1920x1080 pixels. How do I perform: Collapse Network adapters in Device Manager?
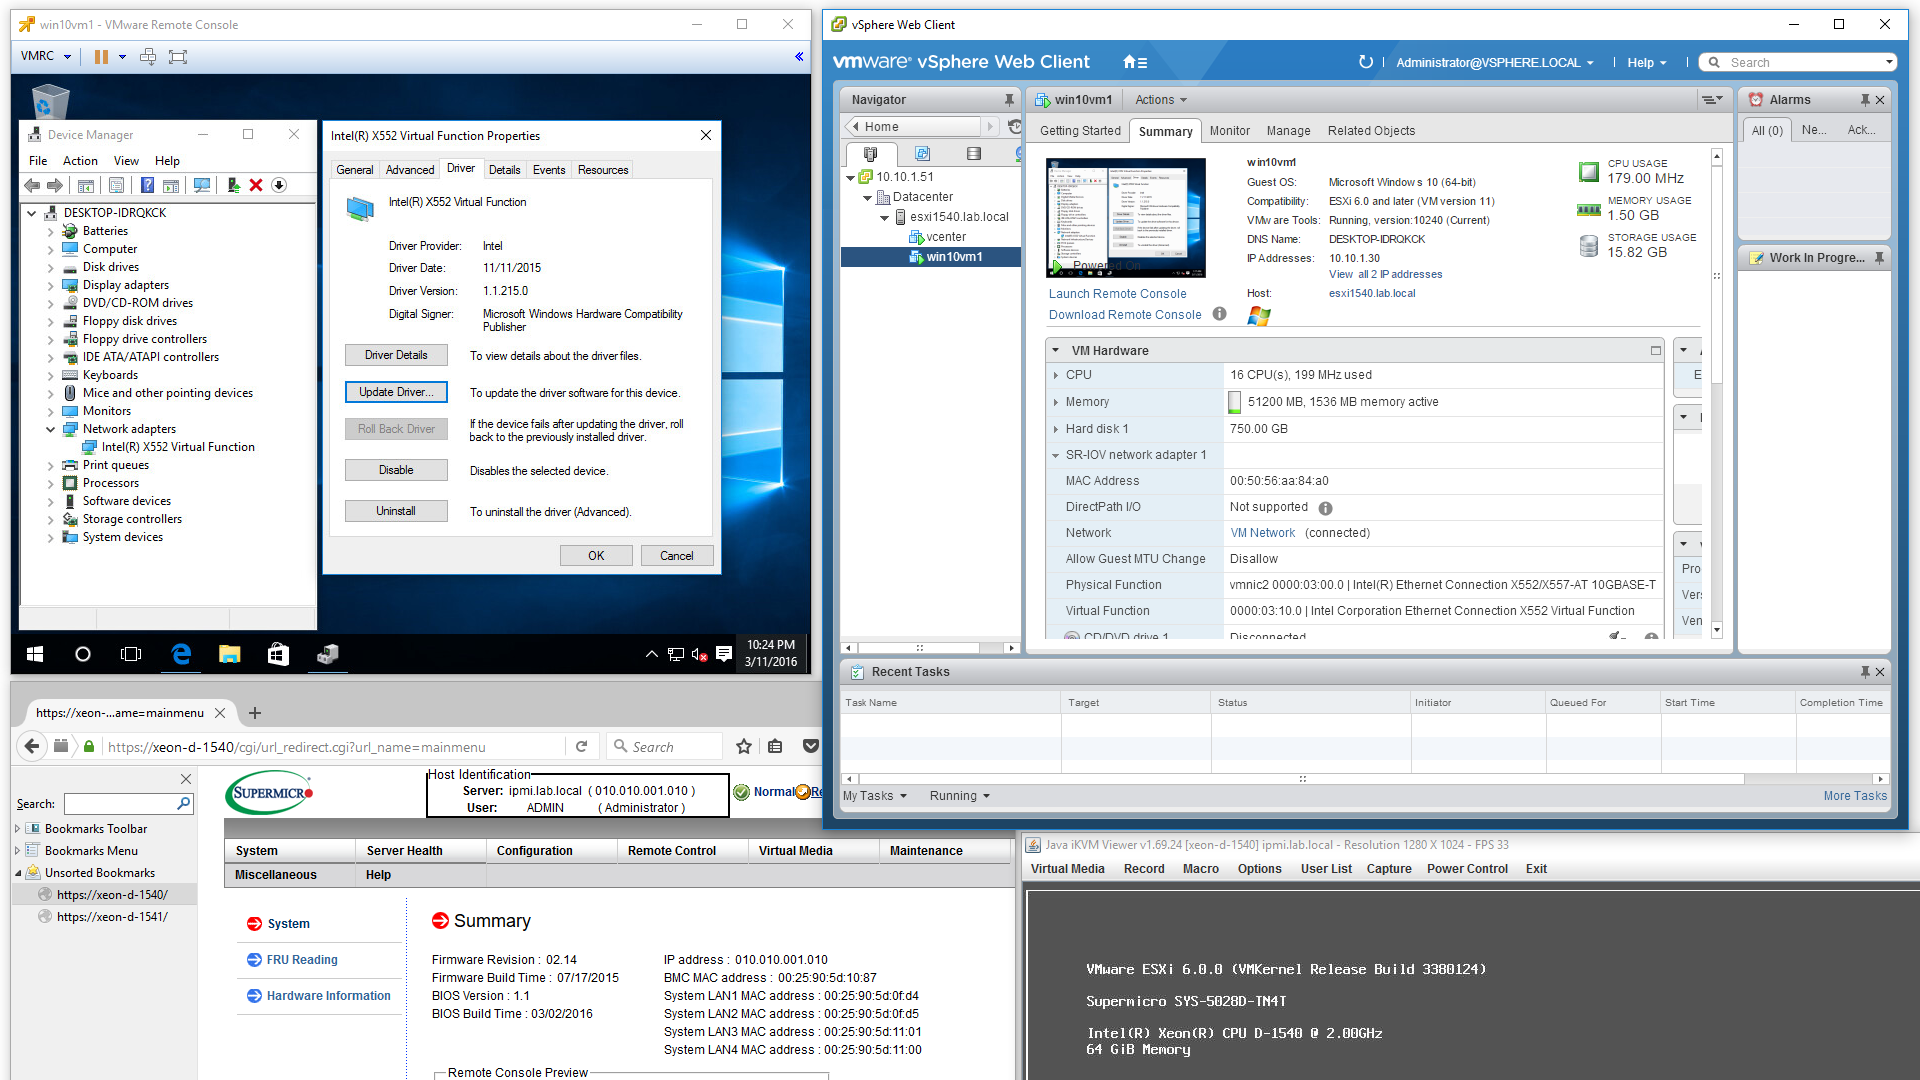(50, 429)
